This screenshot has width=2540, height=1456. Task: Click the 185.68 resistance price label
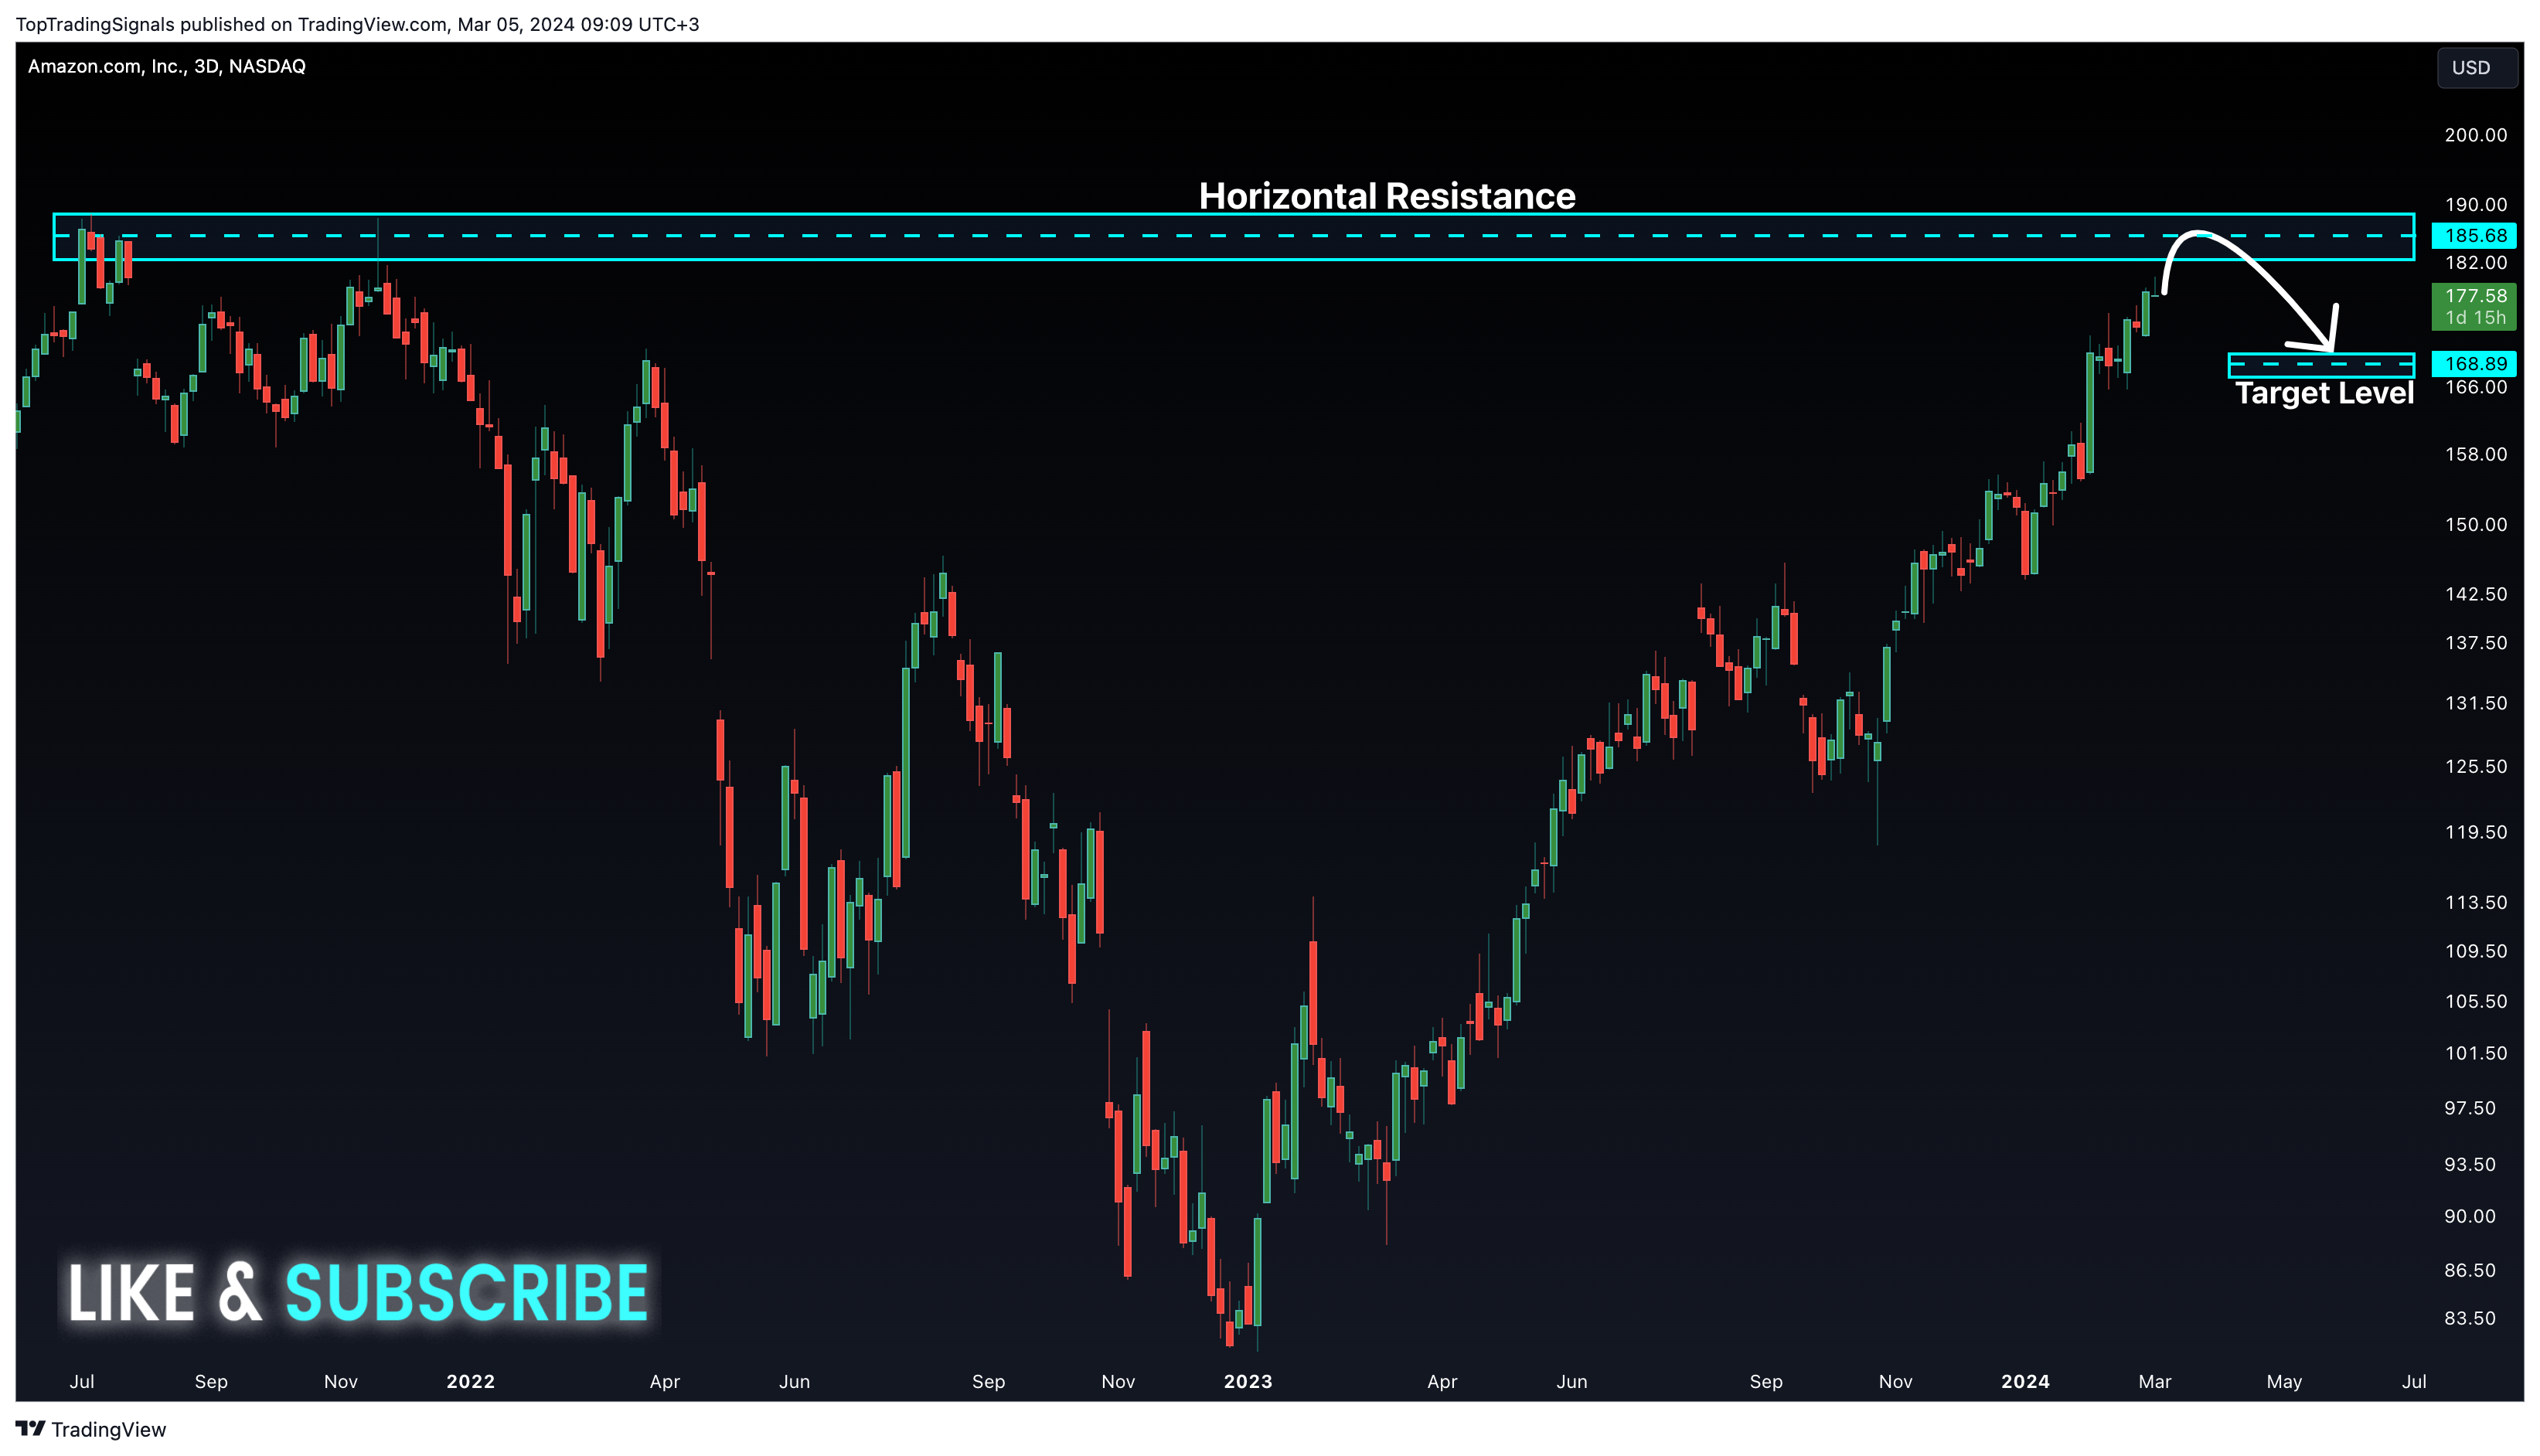(2474, 236)
